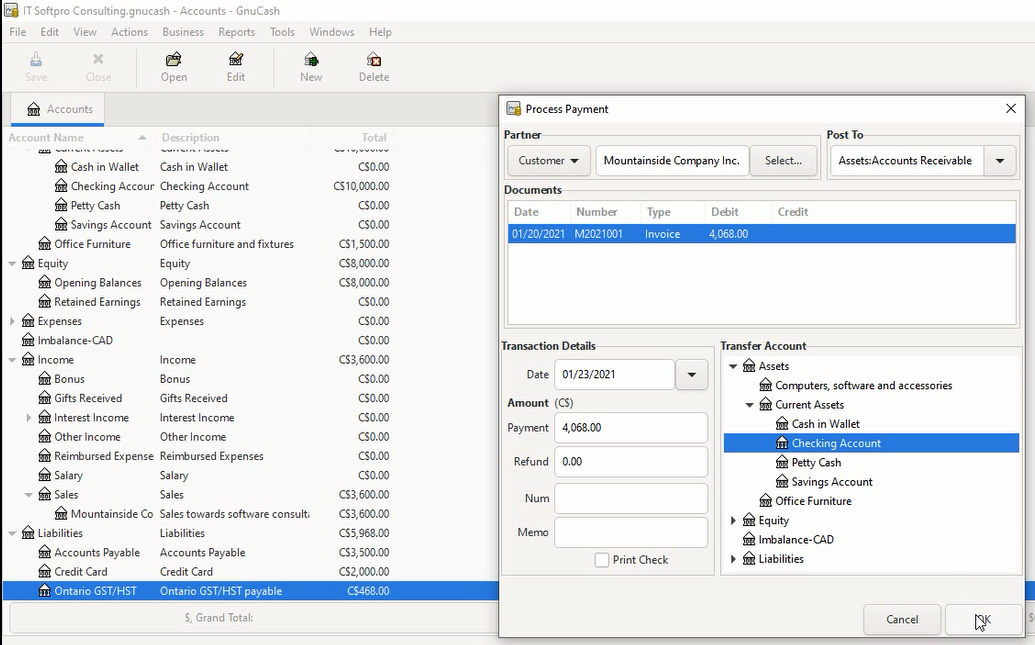
Task: Expand the Expenses account row
Action: pos(13,322)
